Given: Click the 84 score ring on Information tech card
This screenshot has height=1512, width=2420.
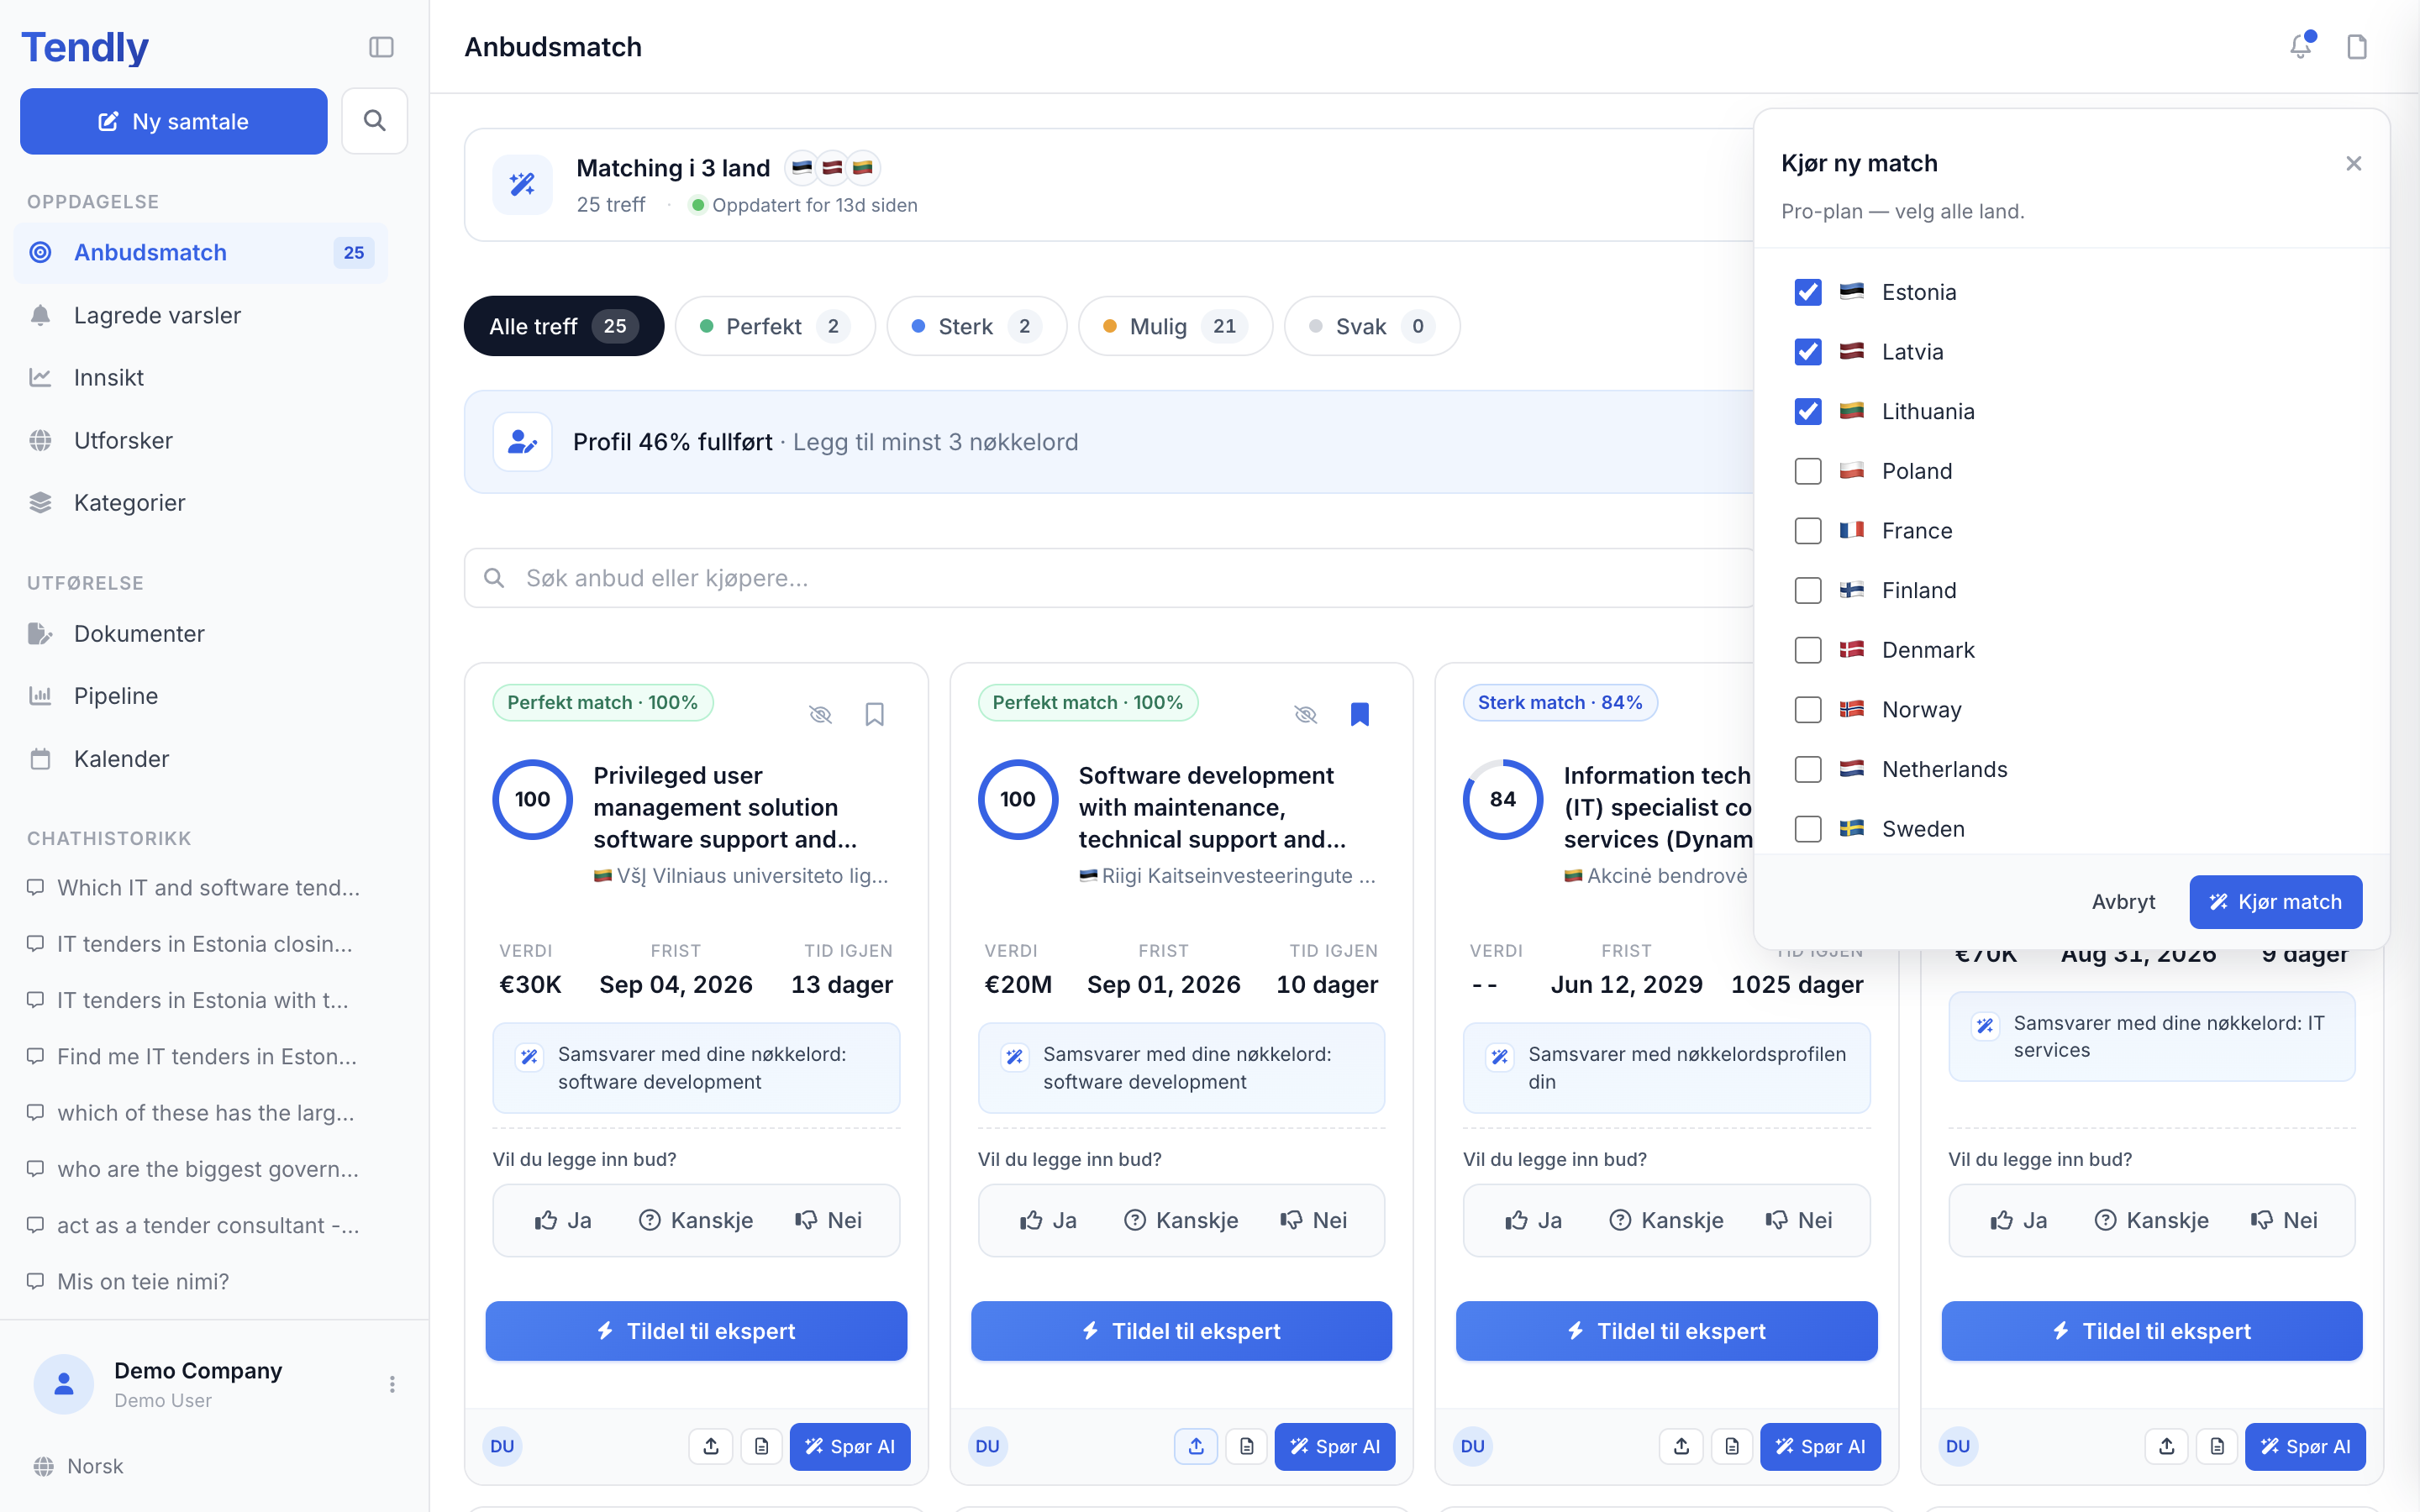Looking at the screenshot, I should (x=1502, y=799).
